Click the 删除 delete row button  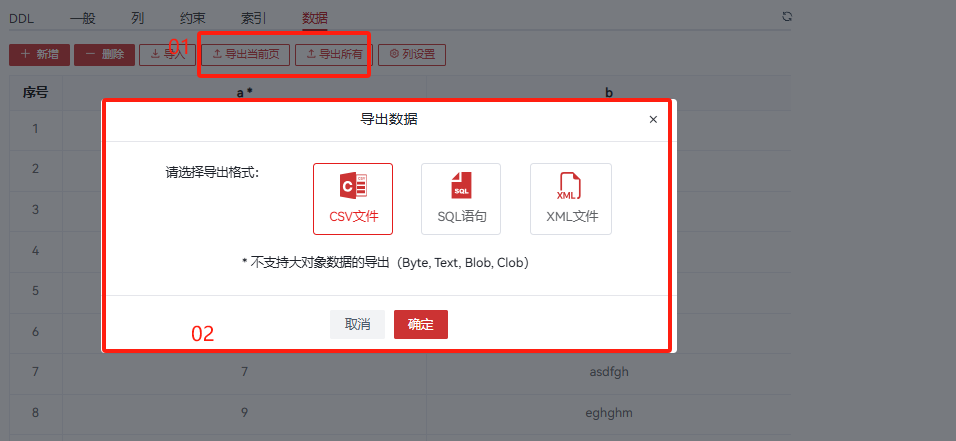click(x=104, y=54)
